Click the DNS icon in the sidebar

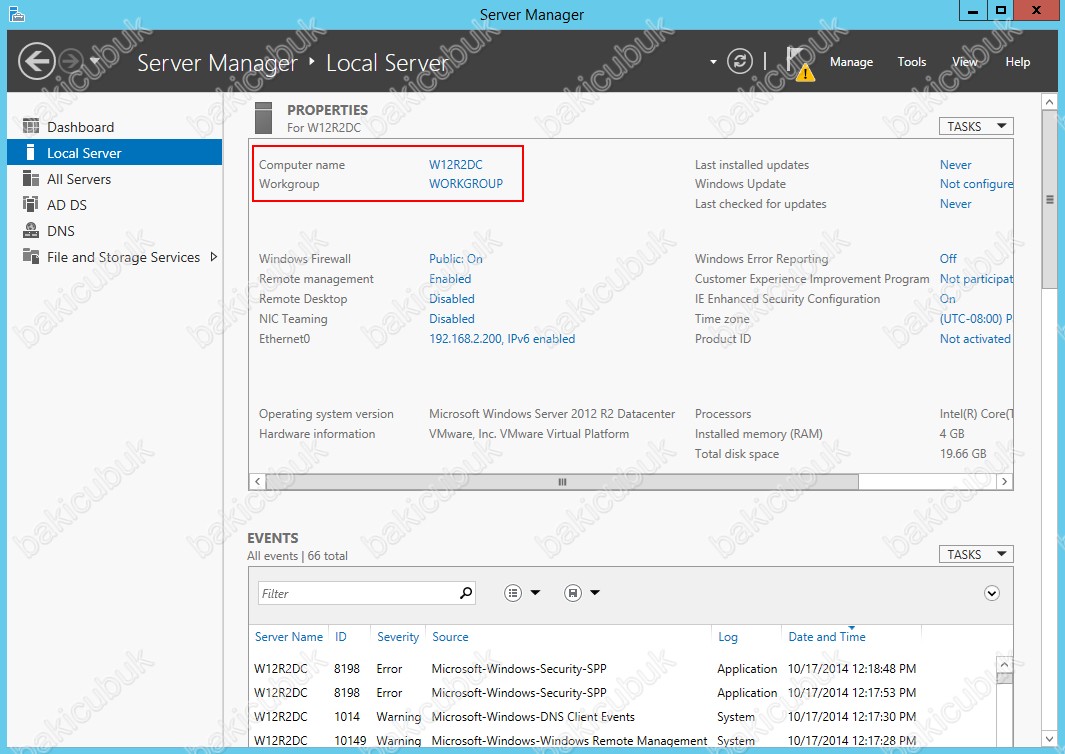coord(31,230)
